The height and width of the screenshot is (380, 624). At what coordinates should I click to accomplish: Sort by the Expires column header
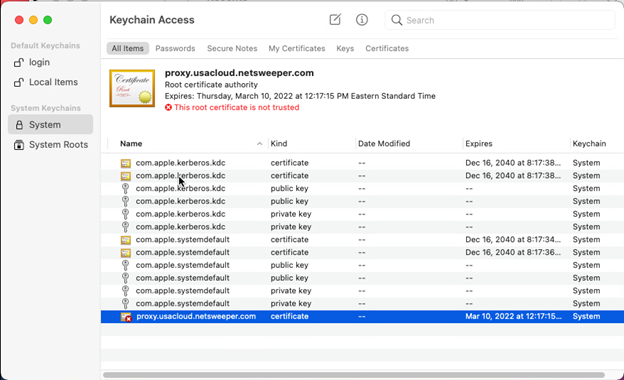tap(517, 144)
